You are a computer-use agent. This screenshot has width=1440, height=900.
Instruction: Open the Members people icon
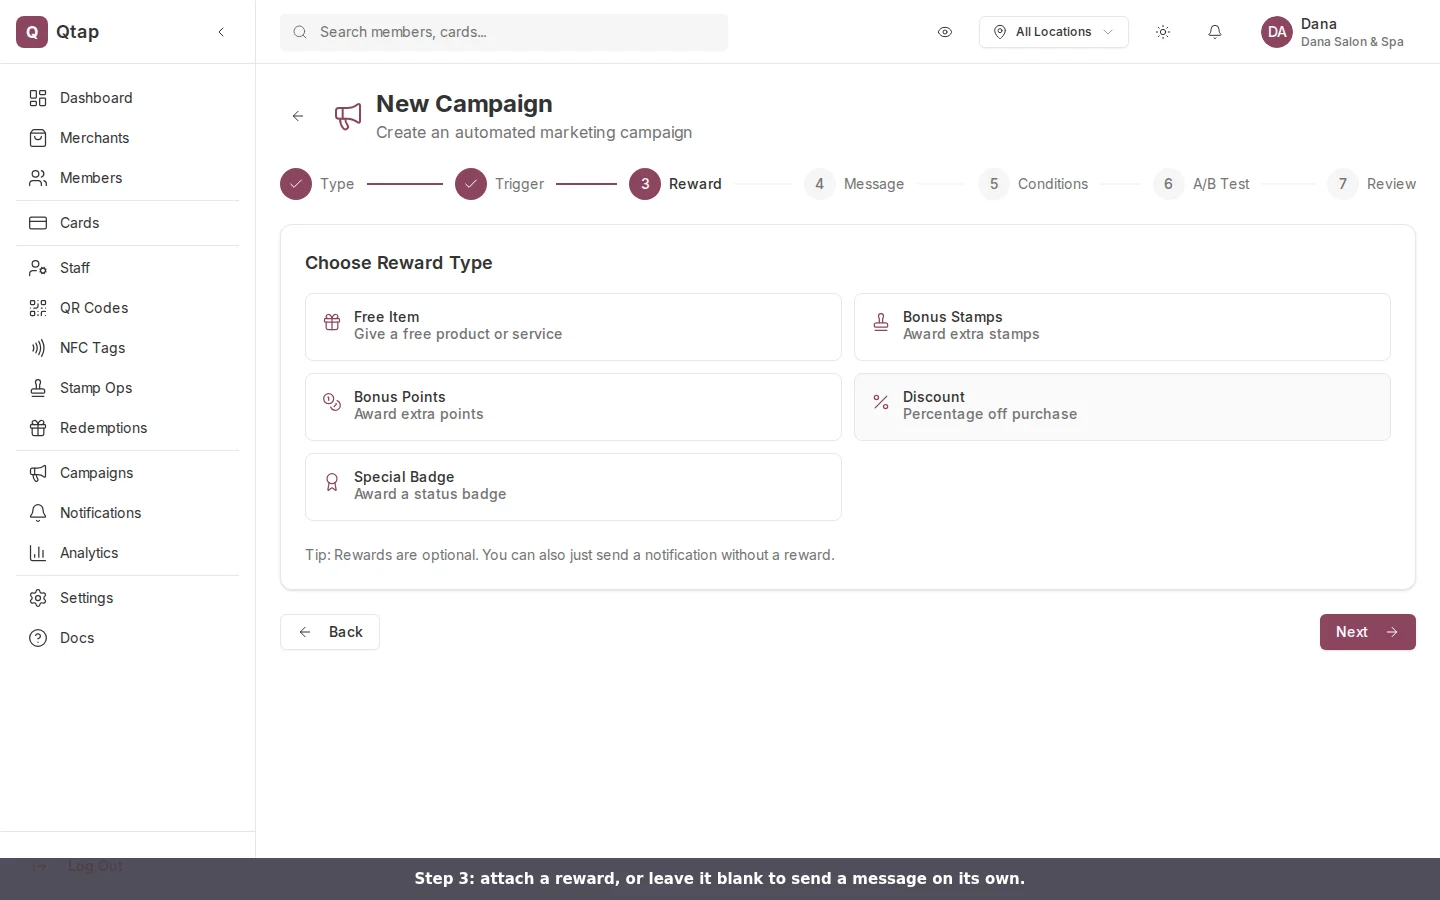tap(38, 178)
